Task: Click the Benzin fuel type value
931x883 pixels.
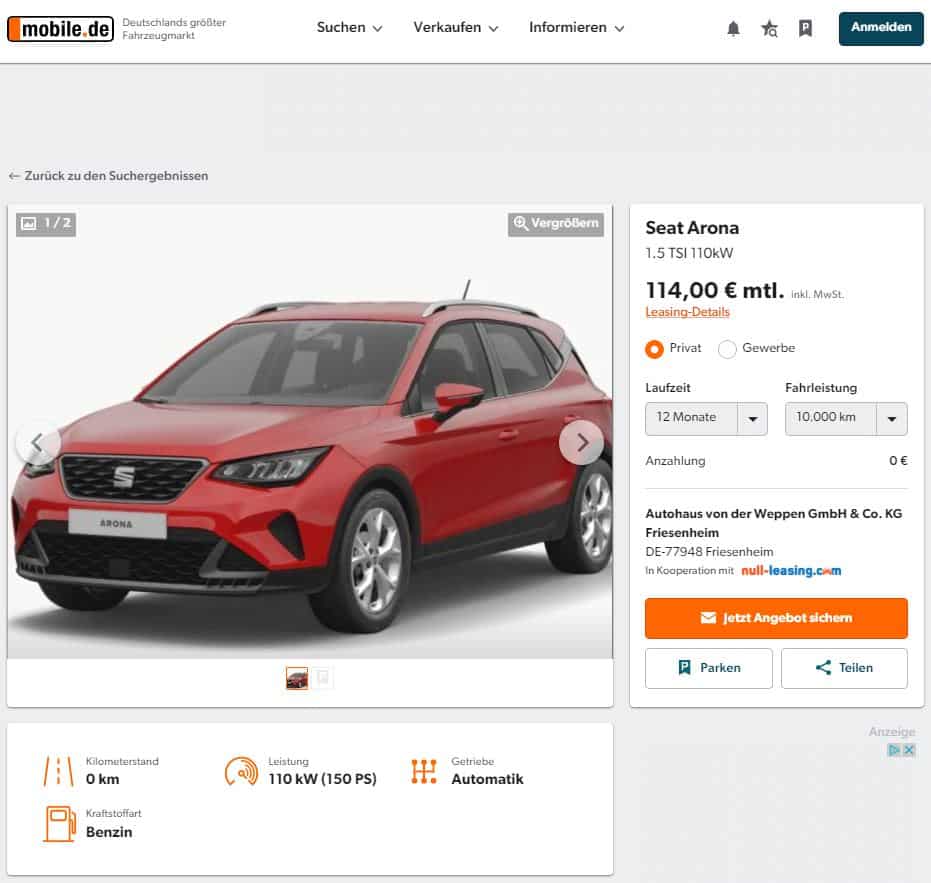Action: (x=109, y=833)
